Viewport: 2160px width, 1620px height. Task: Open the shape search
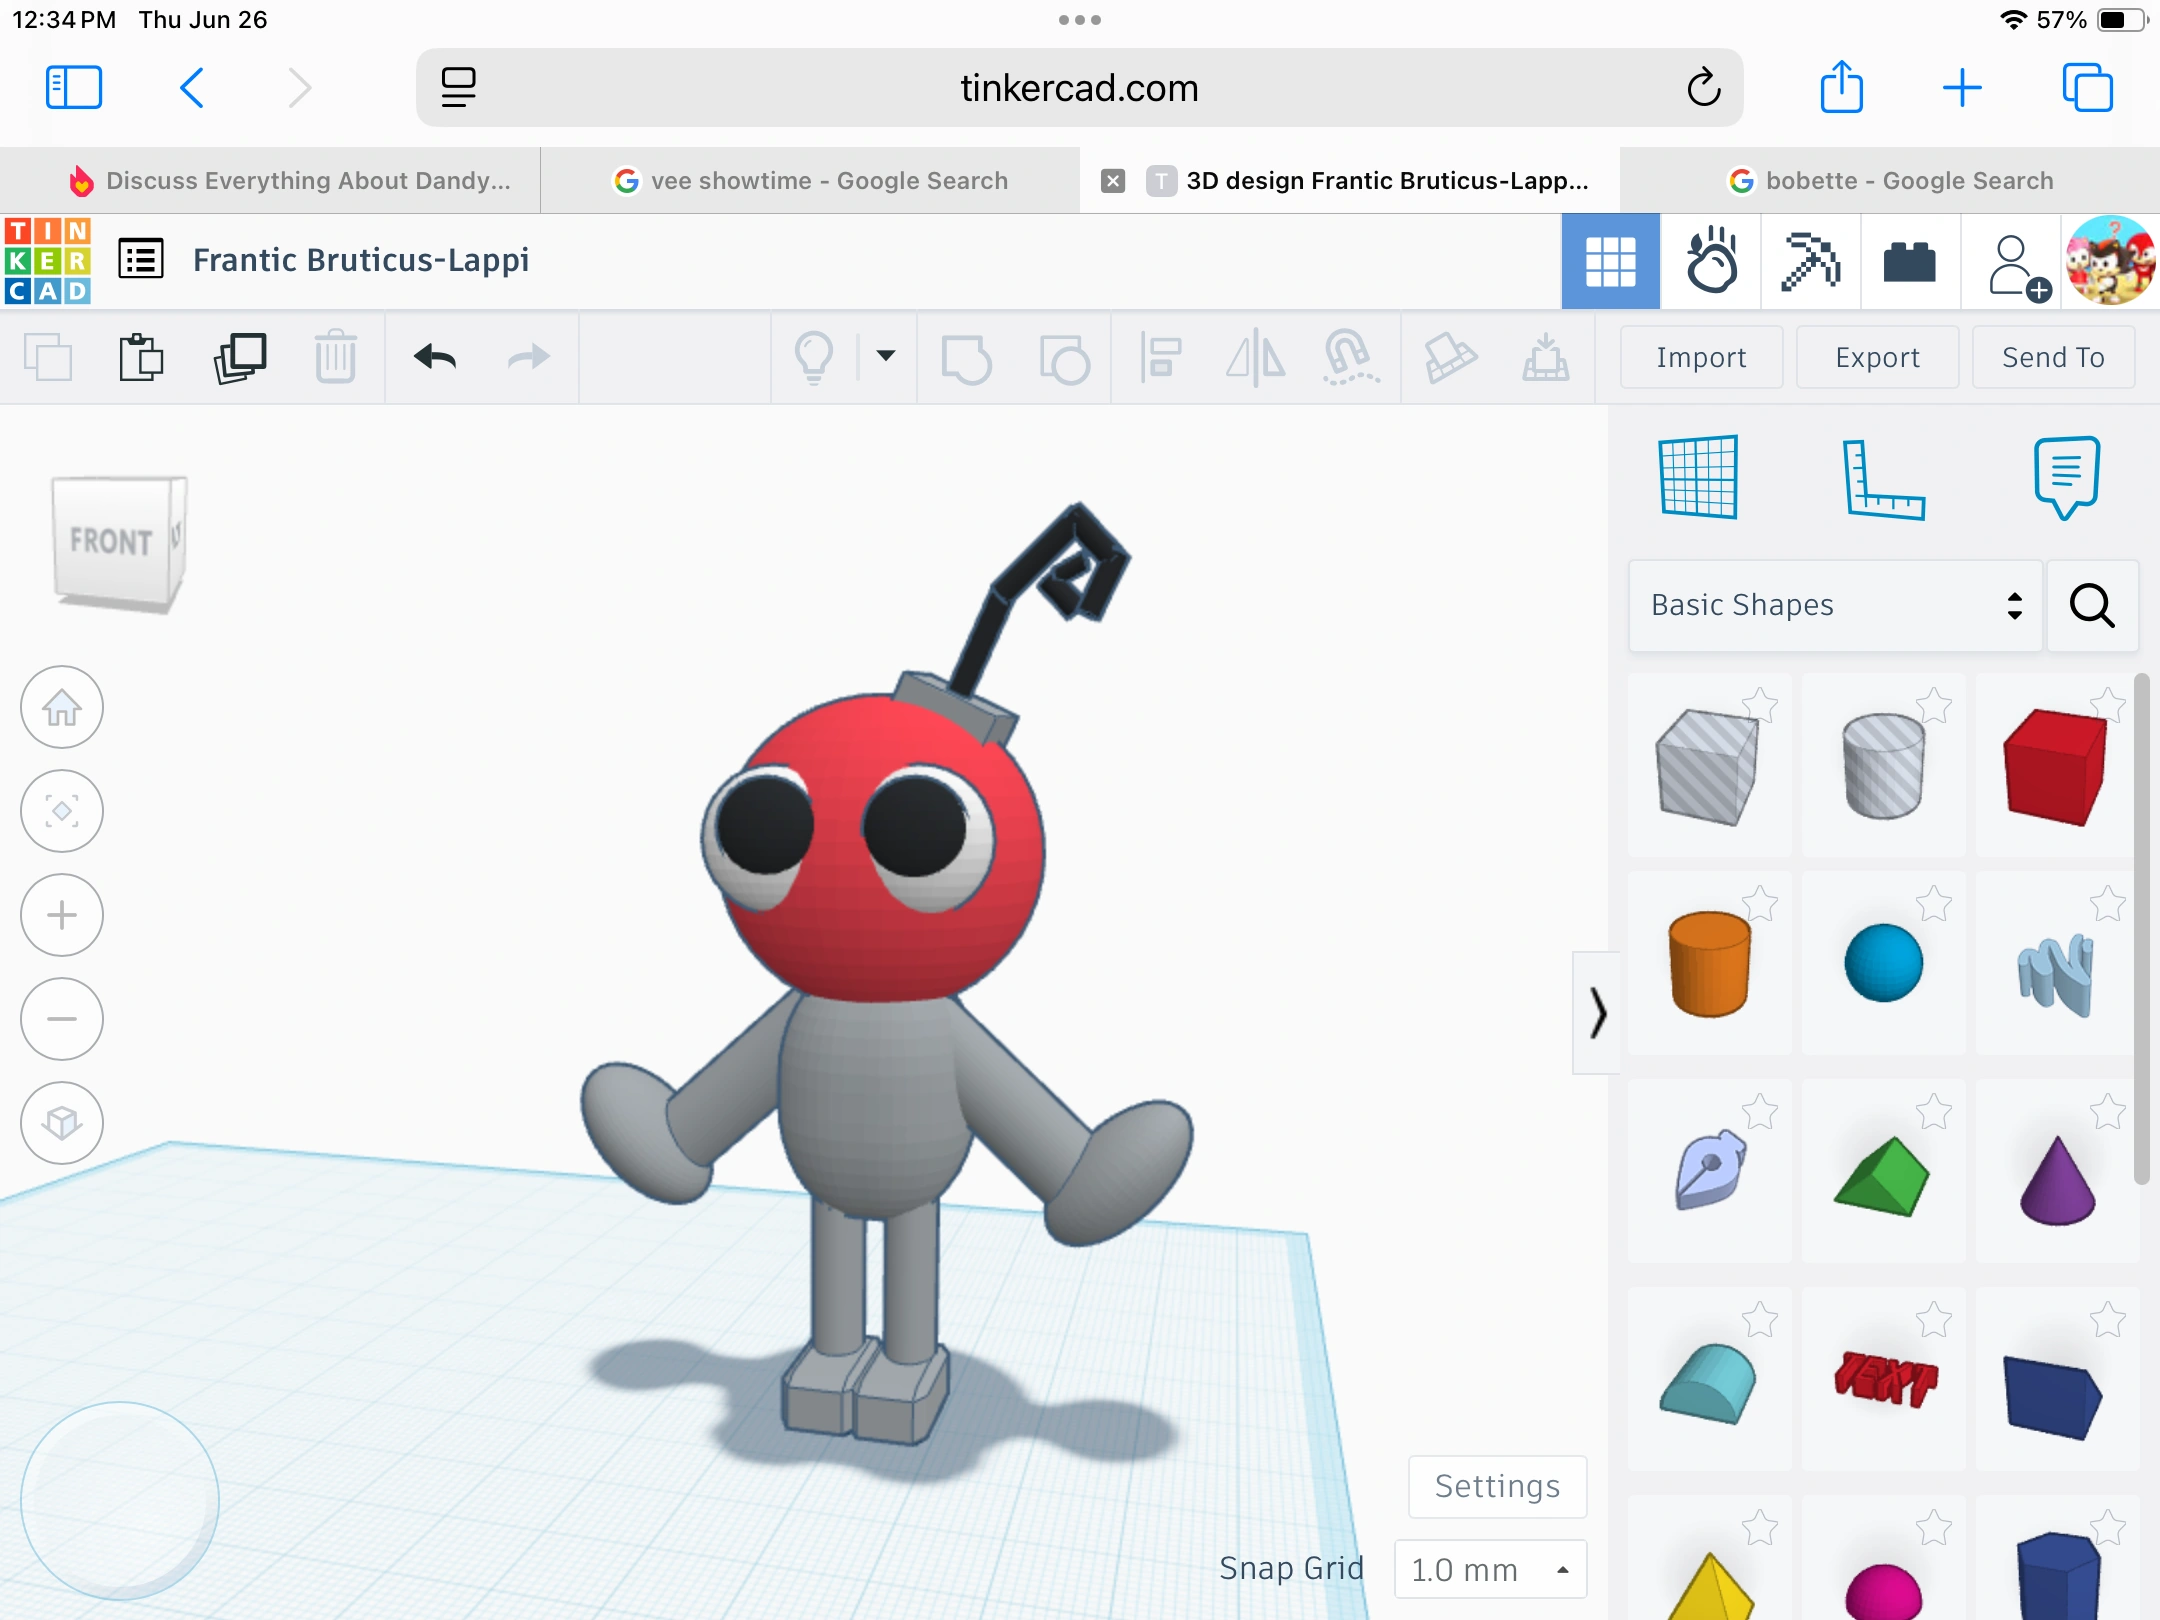2091,605
